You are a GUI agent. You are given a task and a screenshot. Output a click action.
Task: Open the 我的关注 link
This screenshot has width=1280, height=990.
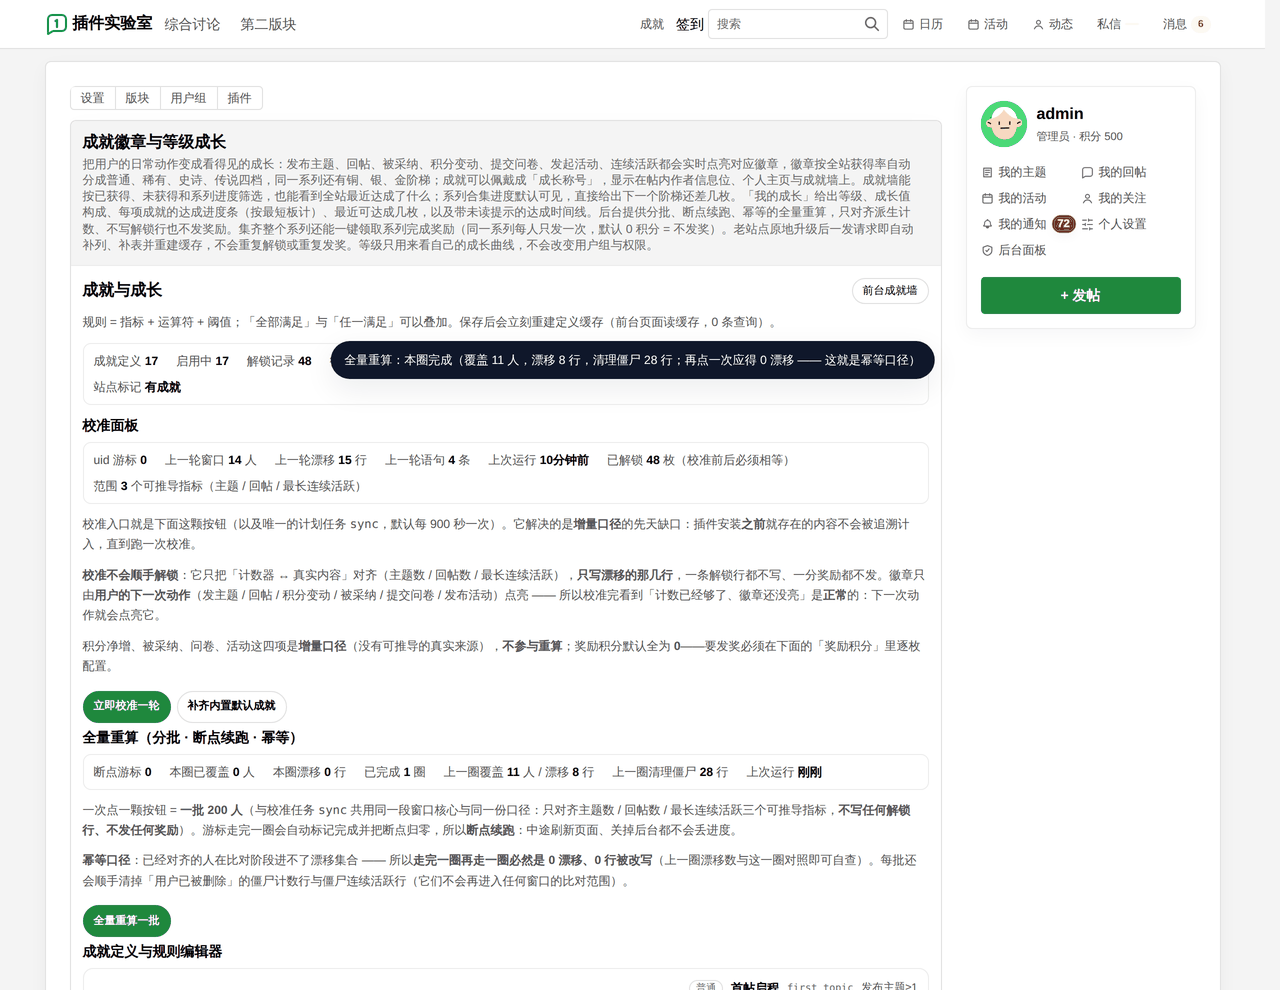[x=1122, y=199]
